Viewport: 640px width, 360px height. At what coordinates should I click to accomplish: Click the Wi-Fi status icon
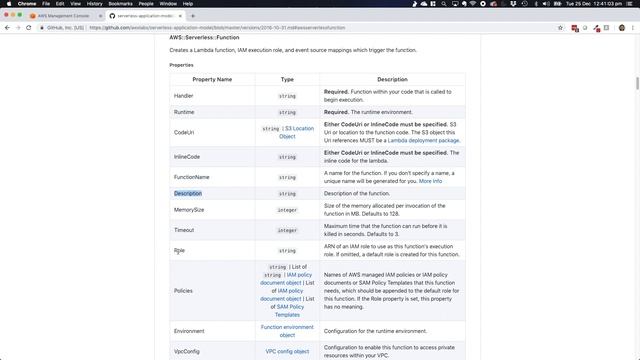tap(473, 4)
